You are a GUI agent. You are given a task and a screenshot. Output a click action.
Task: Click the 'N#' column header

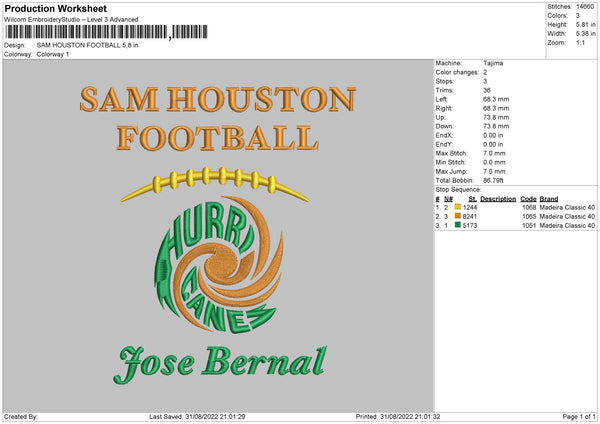click(448, 199)
